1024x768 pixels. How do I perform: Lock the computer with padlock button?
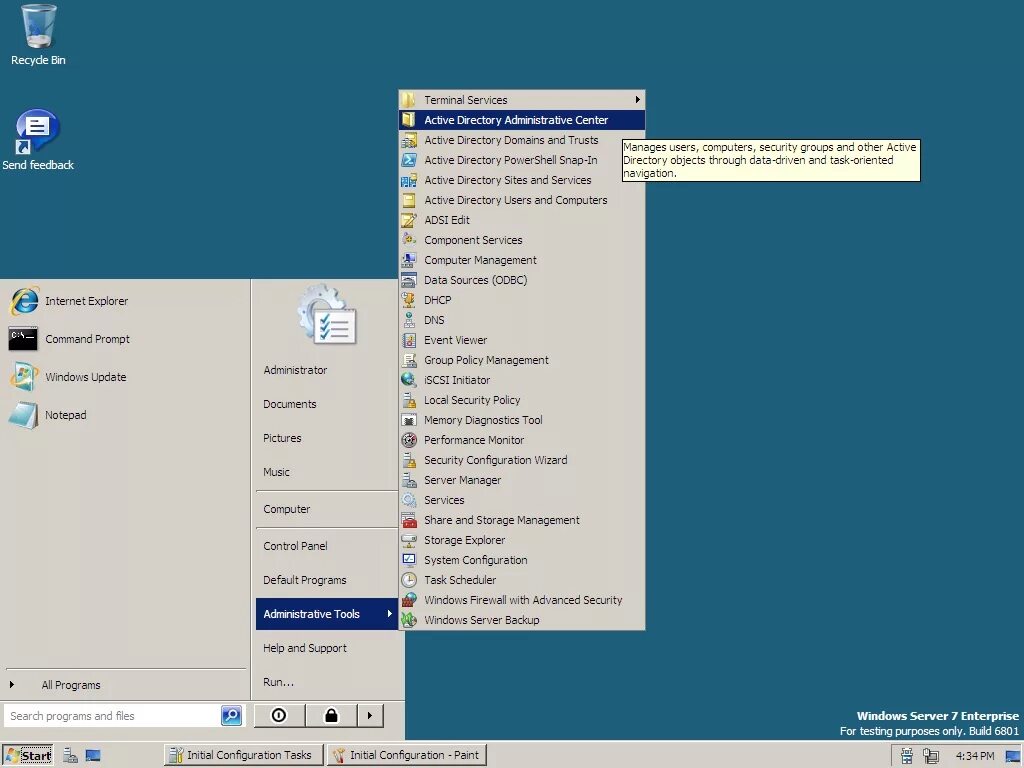pos(331,716)
